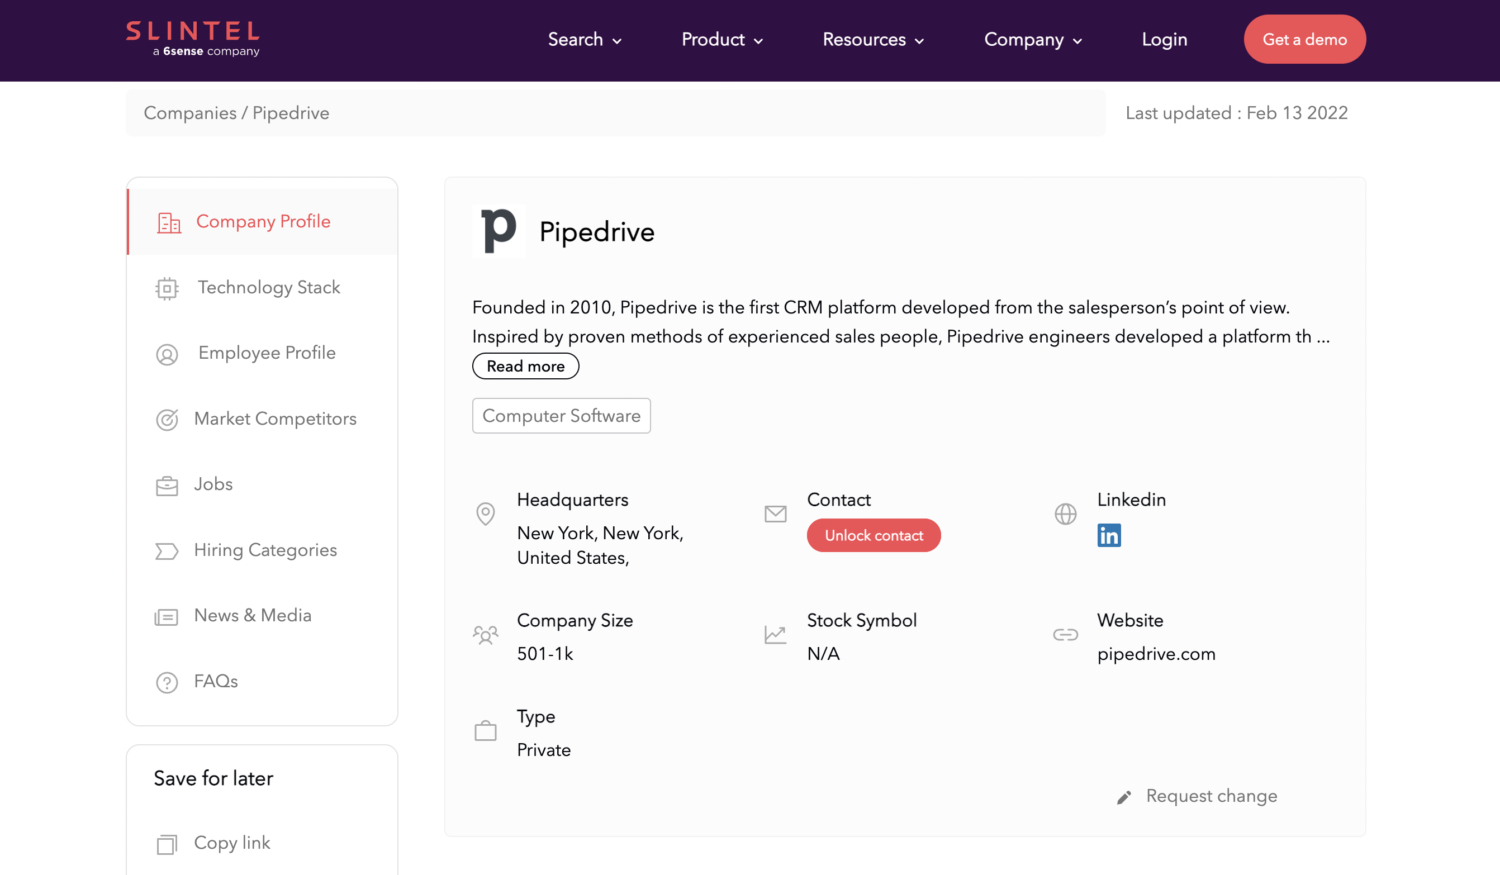
Task: Click the 'New York, New York,' headquarters text
Action: pos(600,533)
